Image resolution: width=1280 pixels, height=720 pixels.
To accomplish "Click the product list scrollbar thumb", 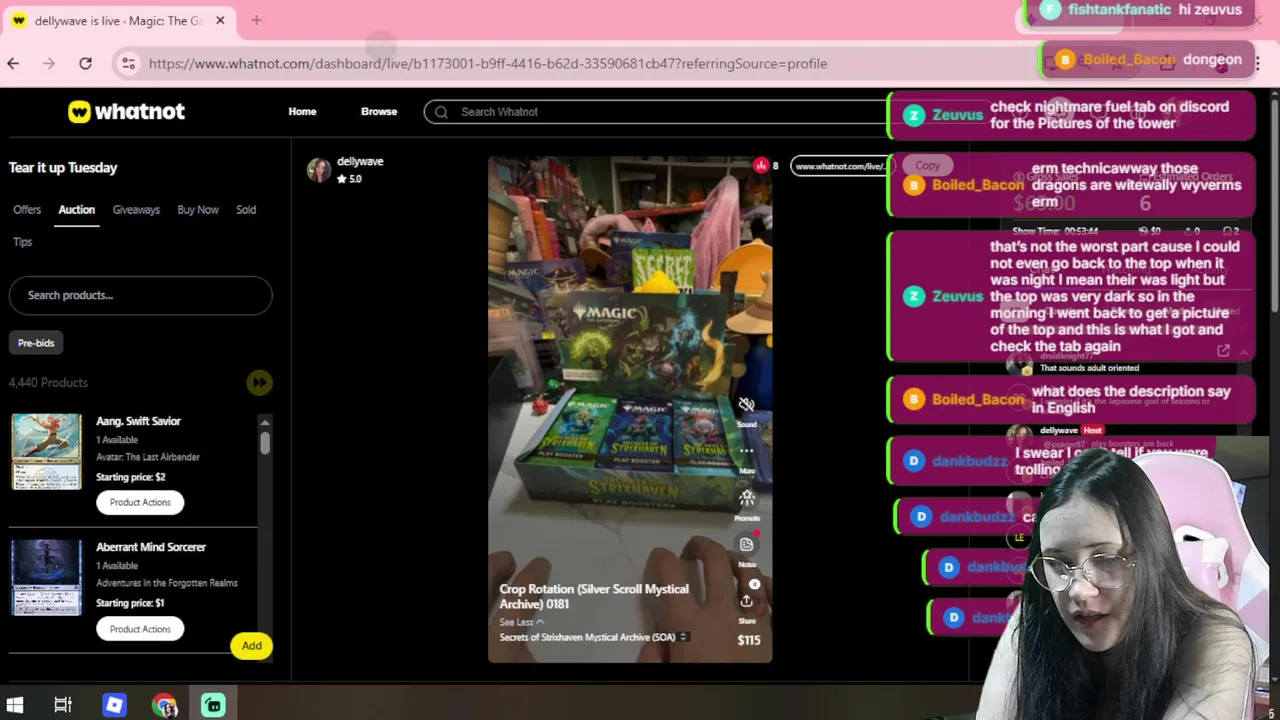I will pyautogui.click(x=265, y=442).
